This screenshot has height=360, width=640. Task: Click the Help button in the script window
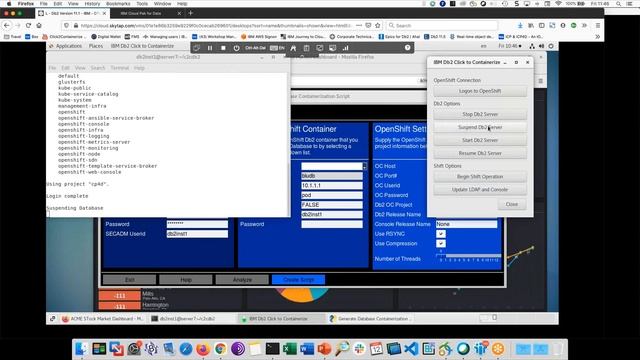[186, 280]
